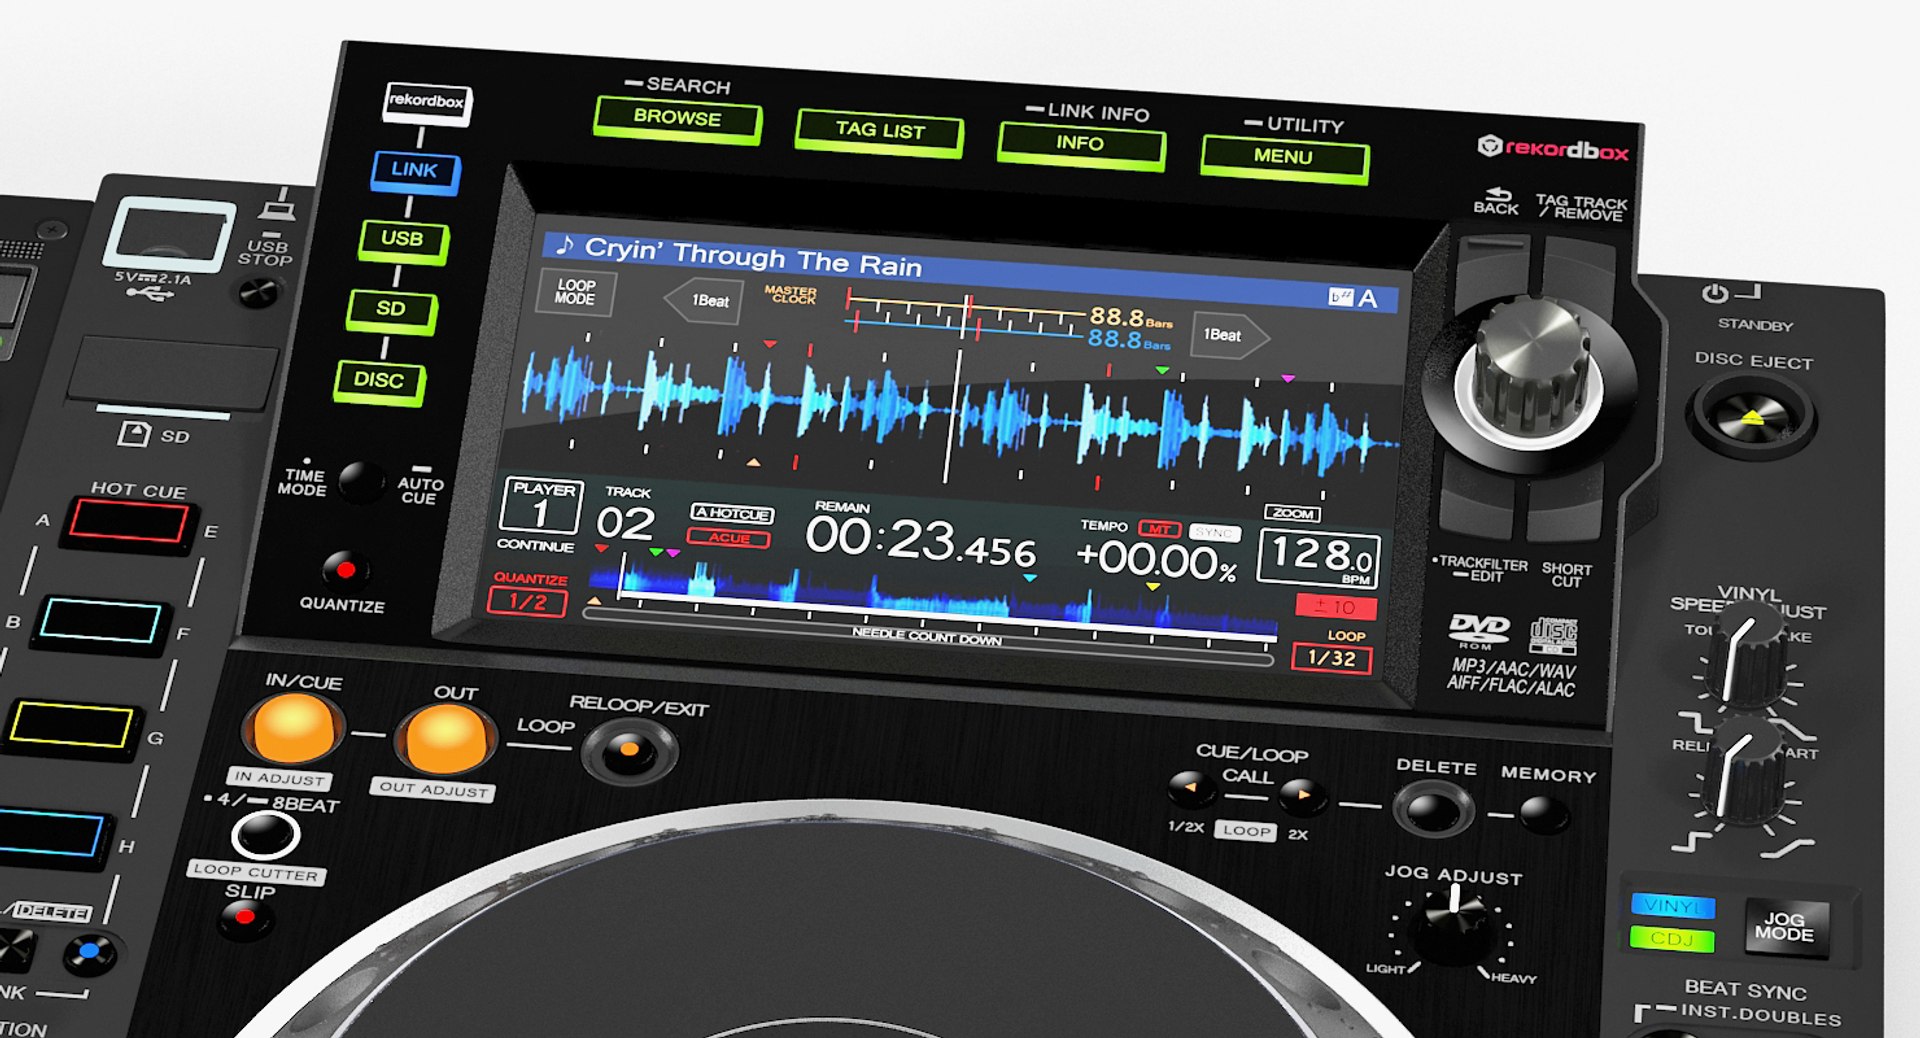Trigger the blue HOT CUE pad H area
The width and height of the screenshot is (1920, 1038).
point(50,836)
